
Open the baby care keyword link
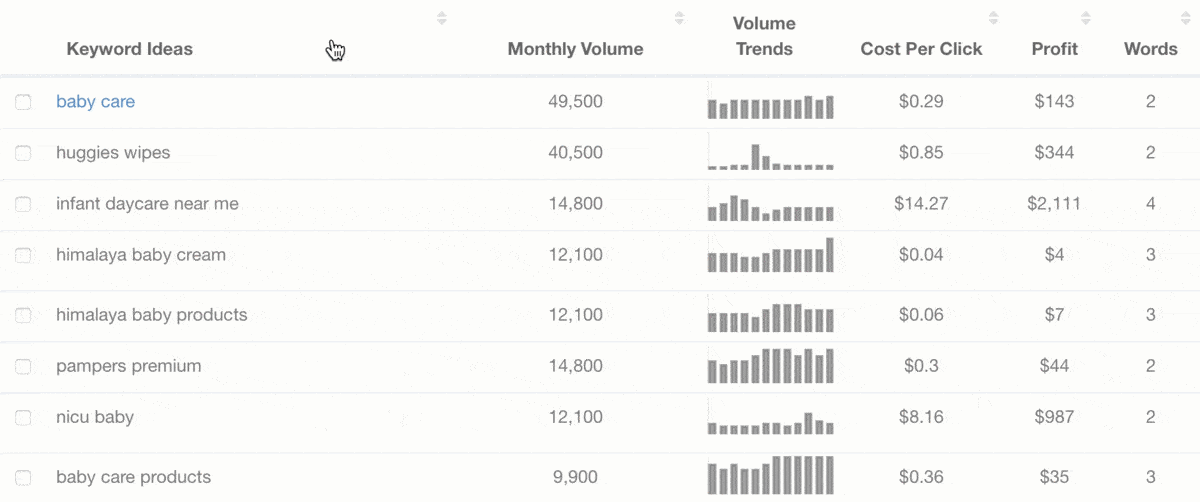(x=95, y=102)
